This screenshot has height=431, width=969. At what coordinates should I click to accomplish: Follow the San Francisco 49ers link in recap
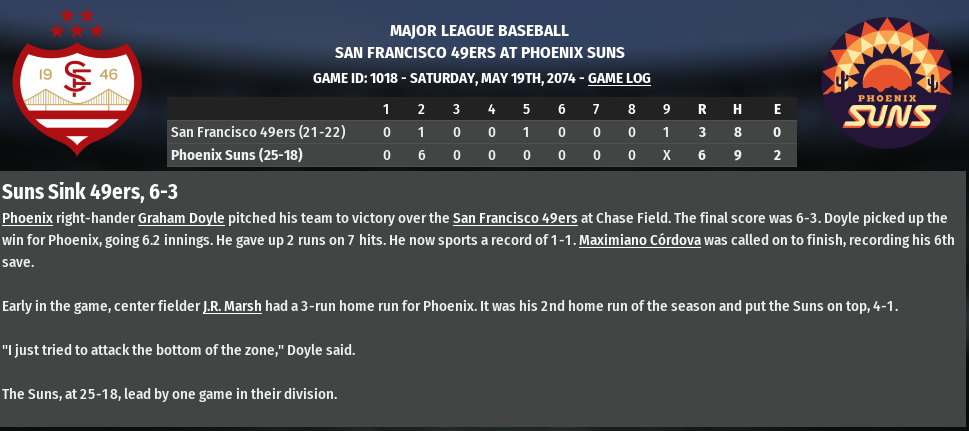(515, 217)
